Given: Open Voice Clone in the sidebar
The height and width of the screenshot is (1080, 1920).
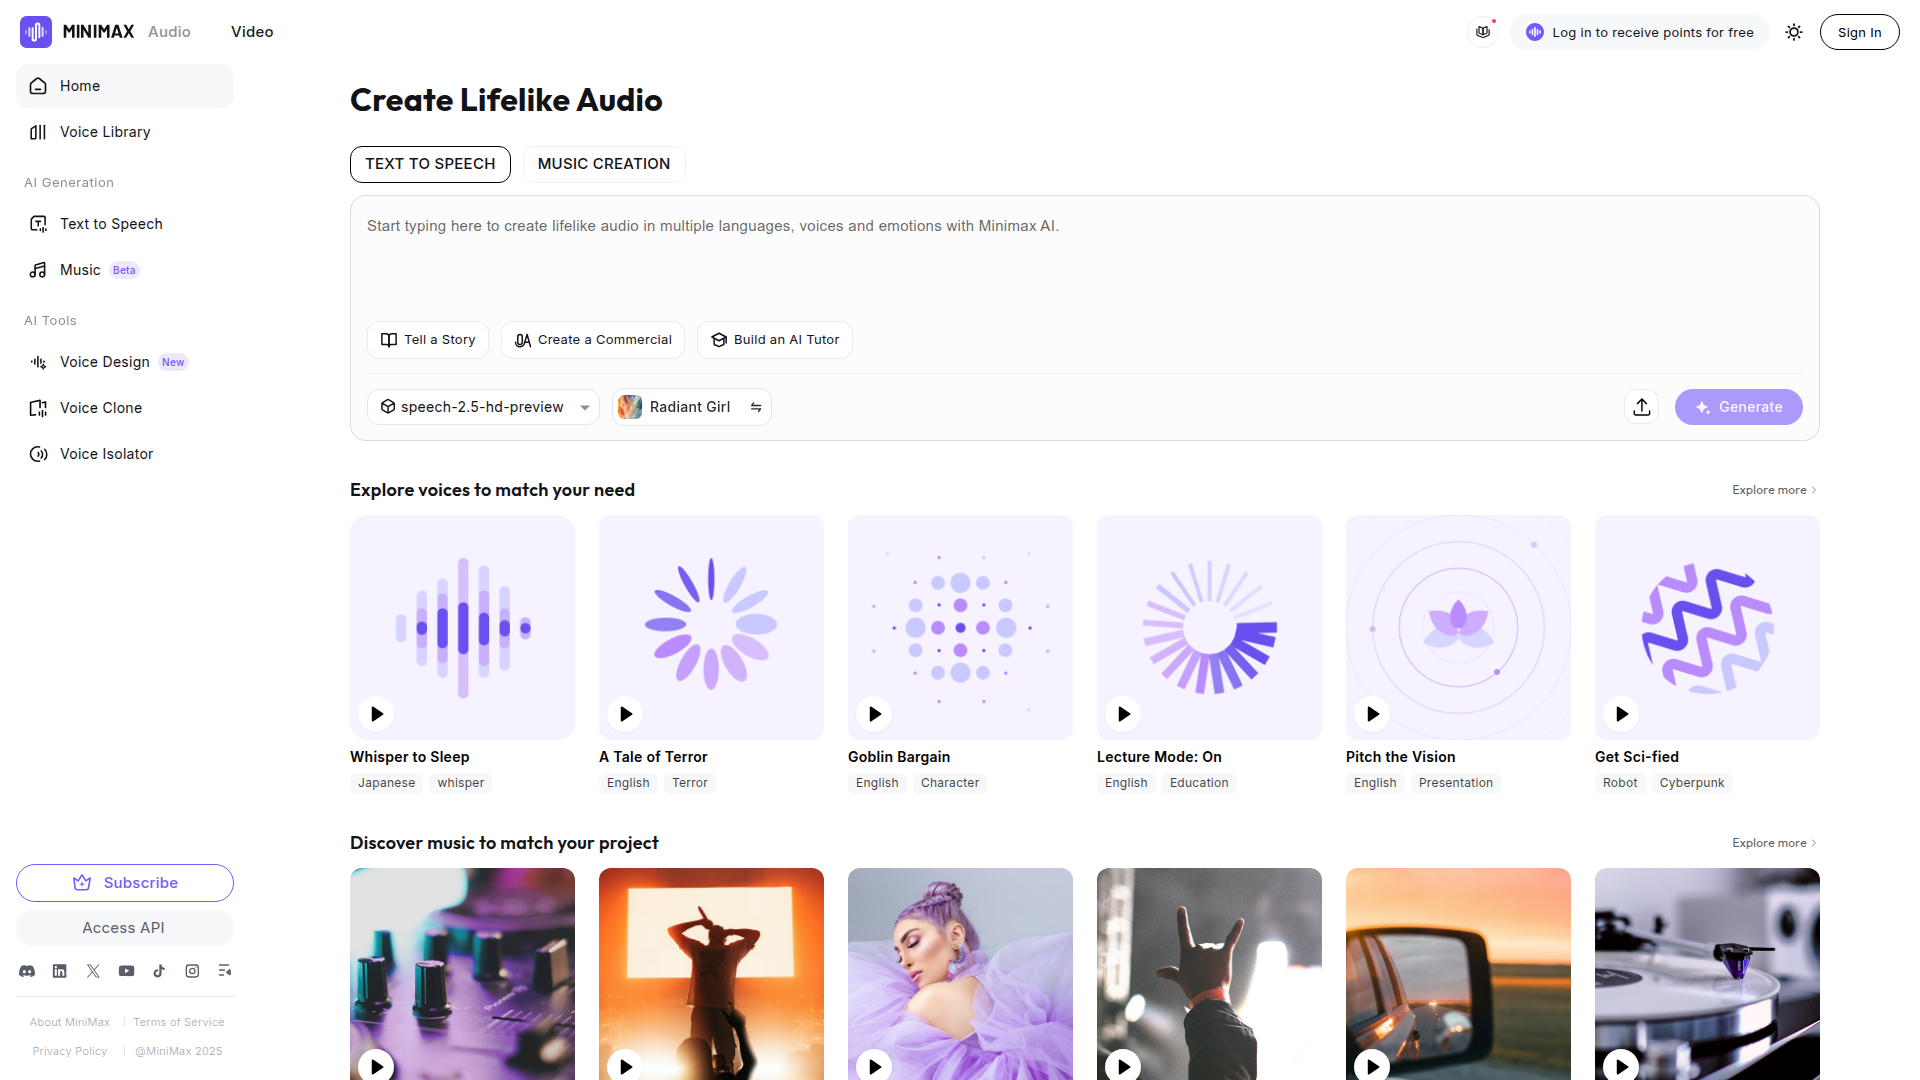Looking at the screenshot, I should coord(101,408).
